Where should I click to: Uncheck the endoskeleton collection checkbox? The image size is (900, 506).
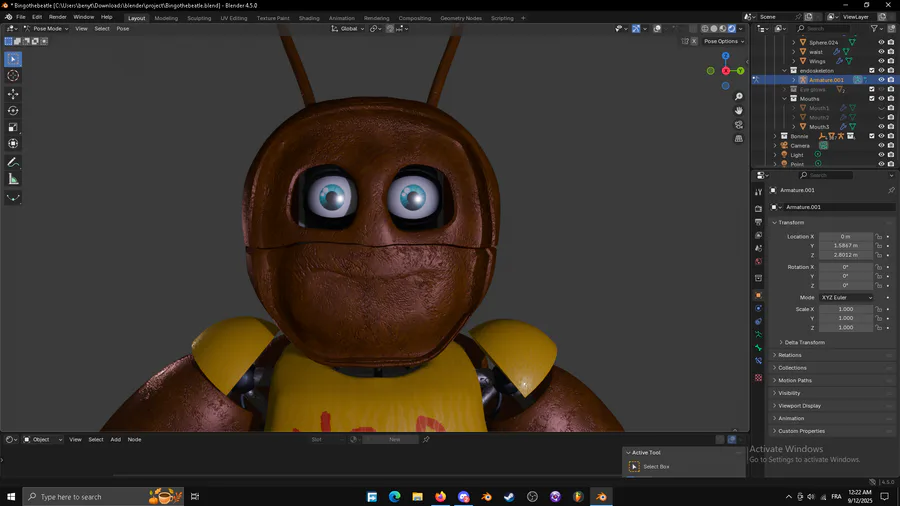872,71
